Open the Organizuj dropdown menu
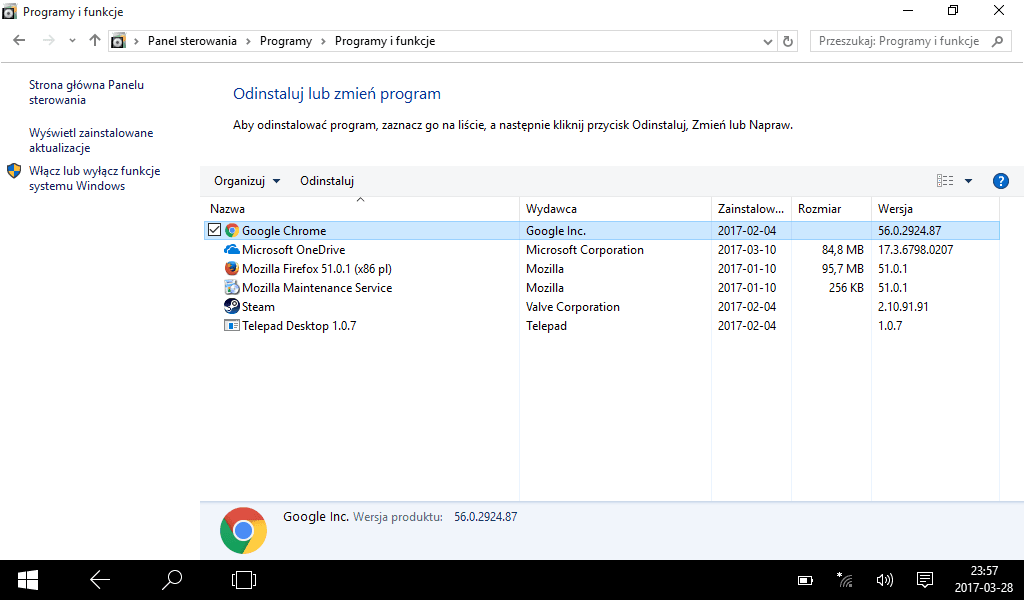The height and width of the screenshot is (600, 1024). pyautogui.click(x=247, y=181)
